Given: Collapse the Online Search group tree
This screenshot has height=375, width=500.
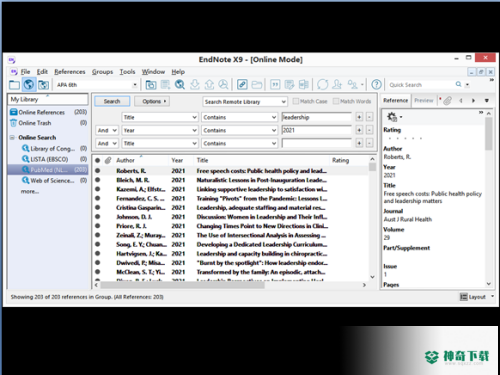Looking at the screenshot, I should pos(12,137).
